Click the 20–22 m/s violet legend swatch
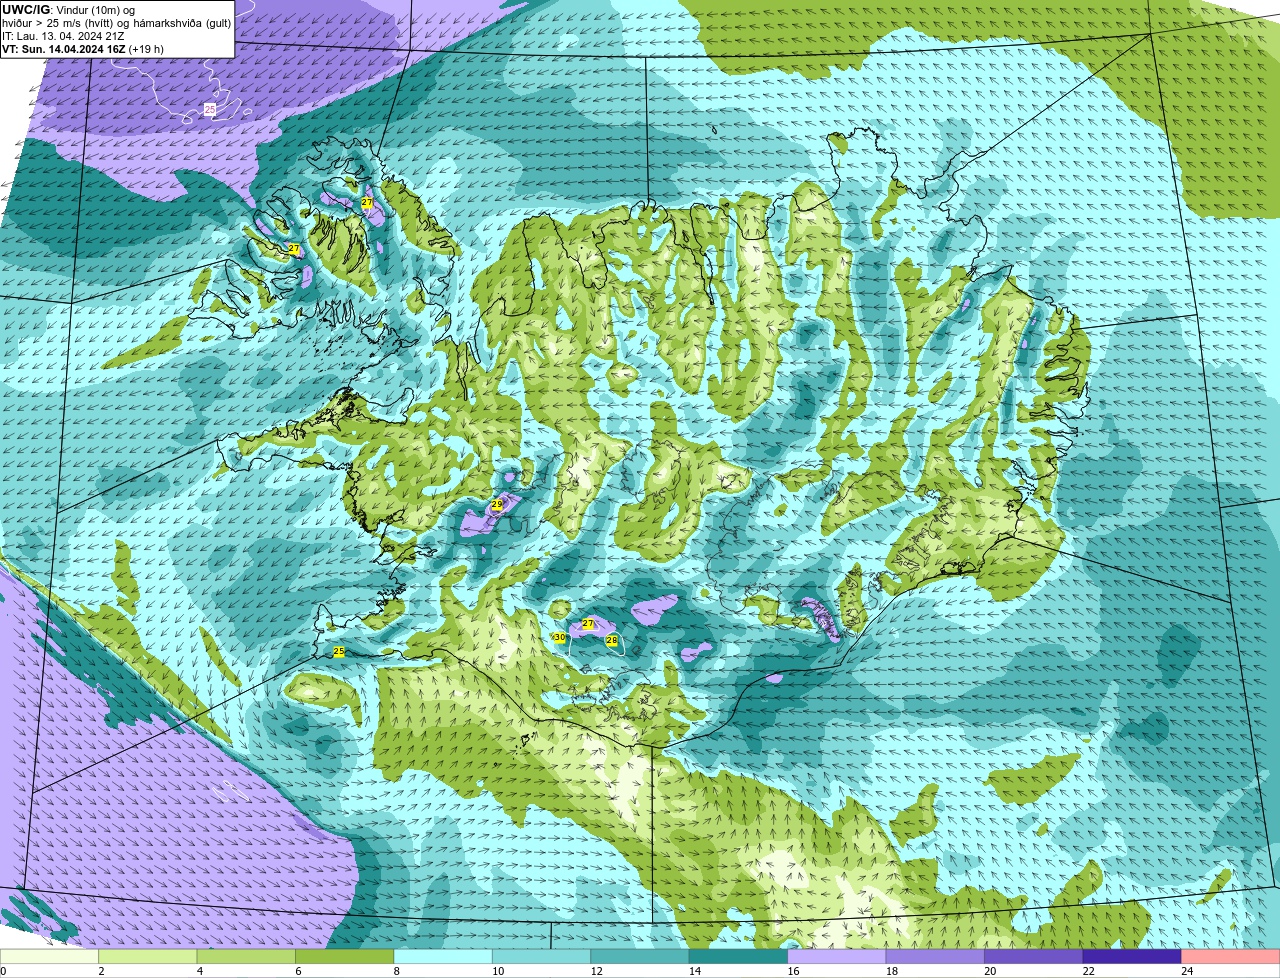 1035,957
